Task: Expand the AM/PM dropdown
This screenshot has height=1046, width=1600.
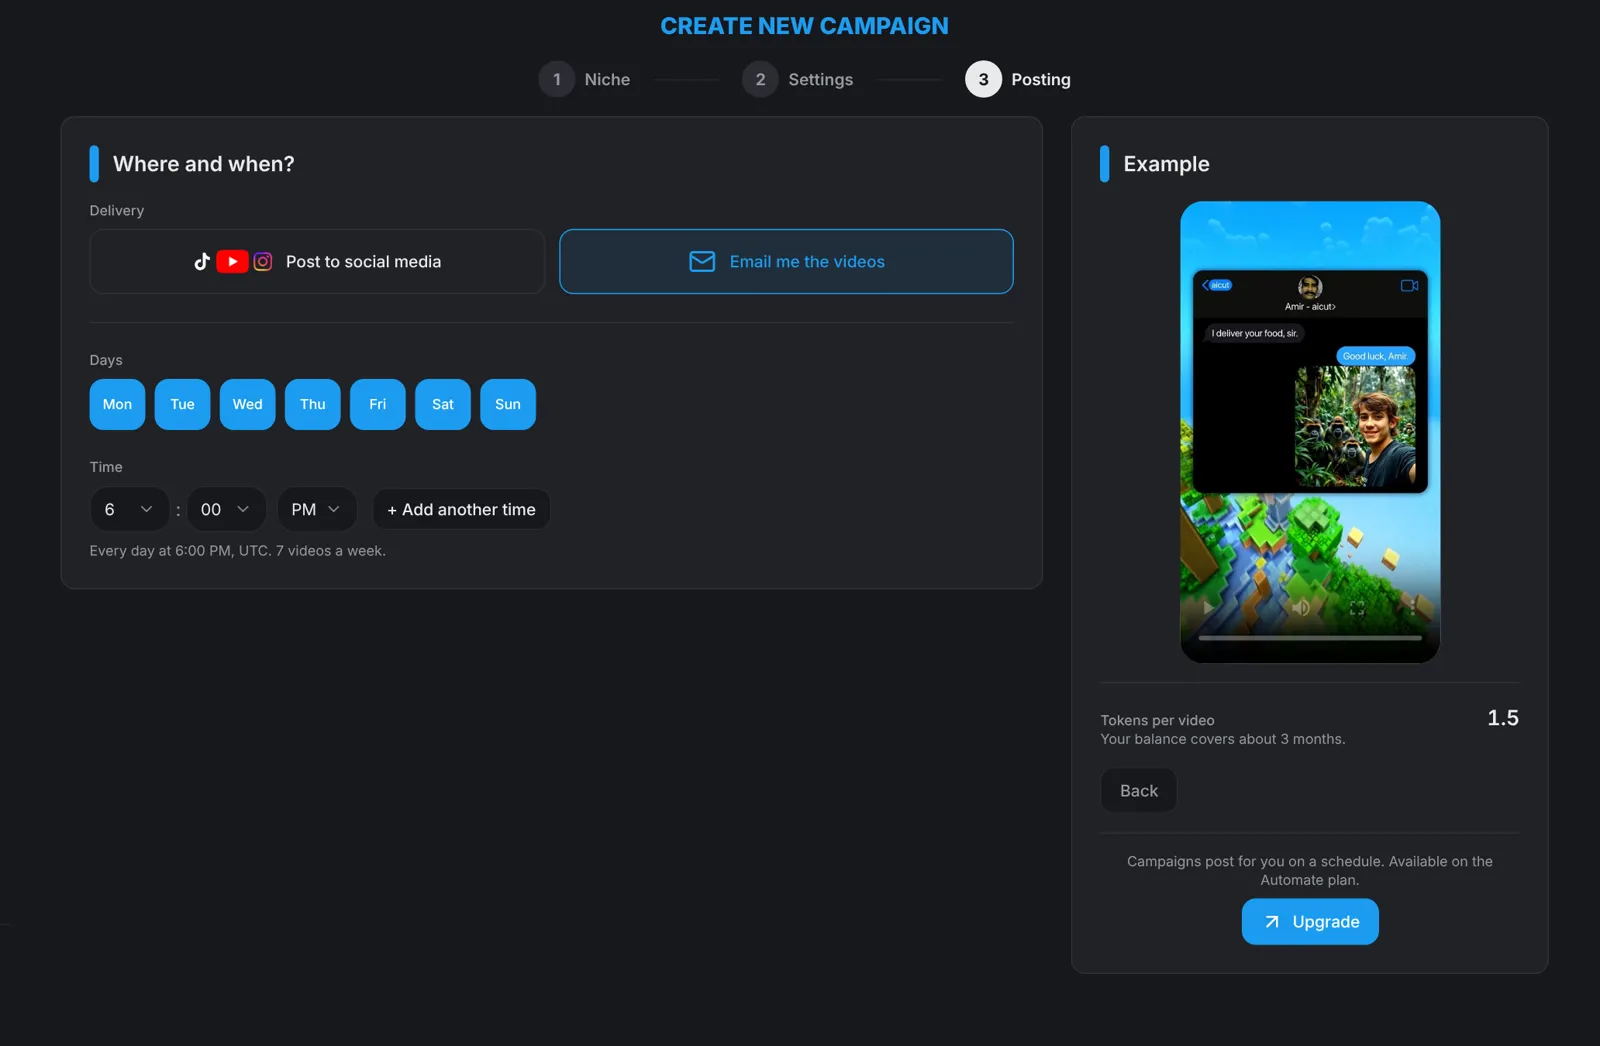Action: pyautogui.click(x=316, y=509)
